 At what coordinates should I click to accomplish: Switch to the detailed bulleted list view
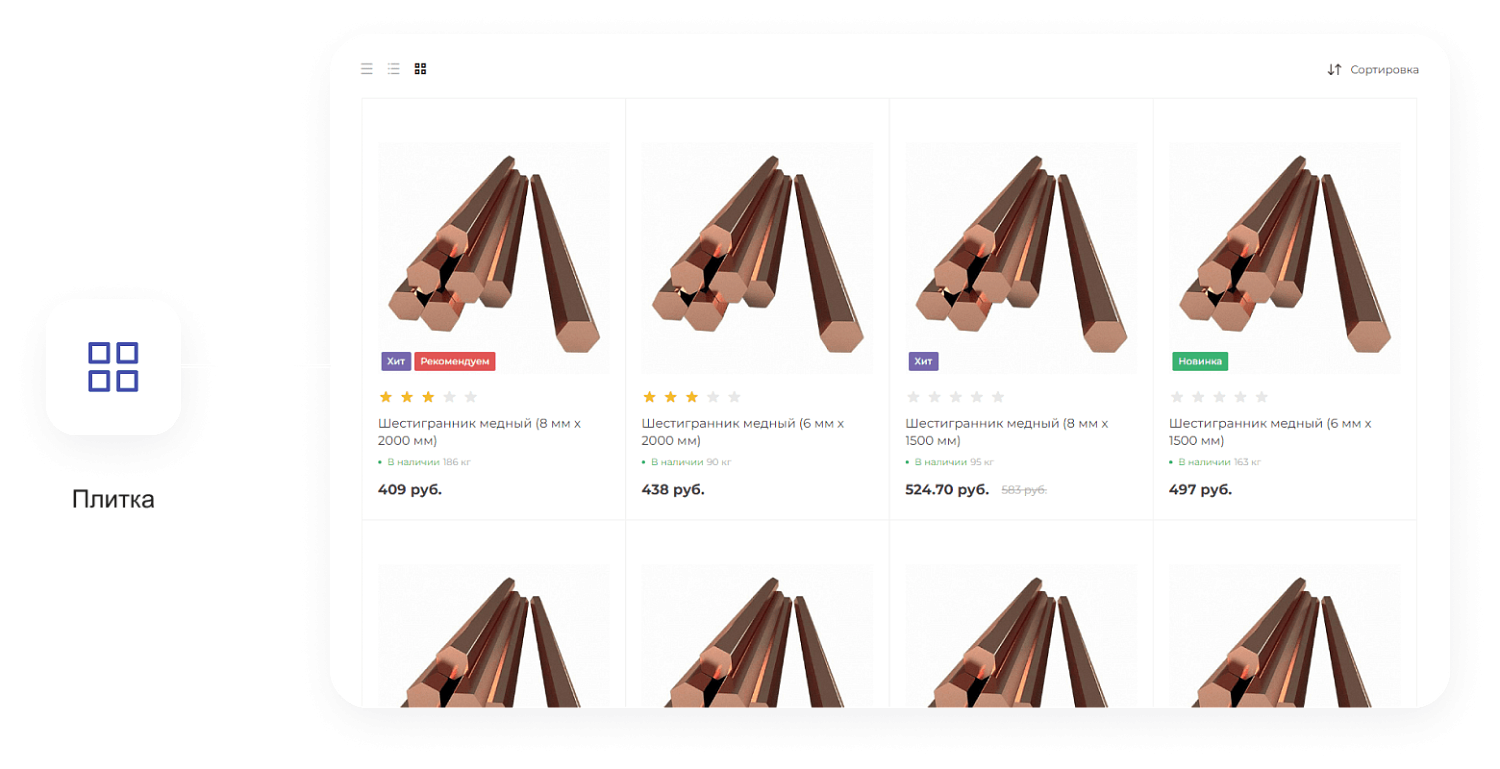pyautogui.click(x=393, y=69)
